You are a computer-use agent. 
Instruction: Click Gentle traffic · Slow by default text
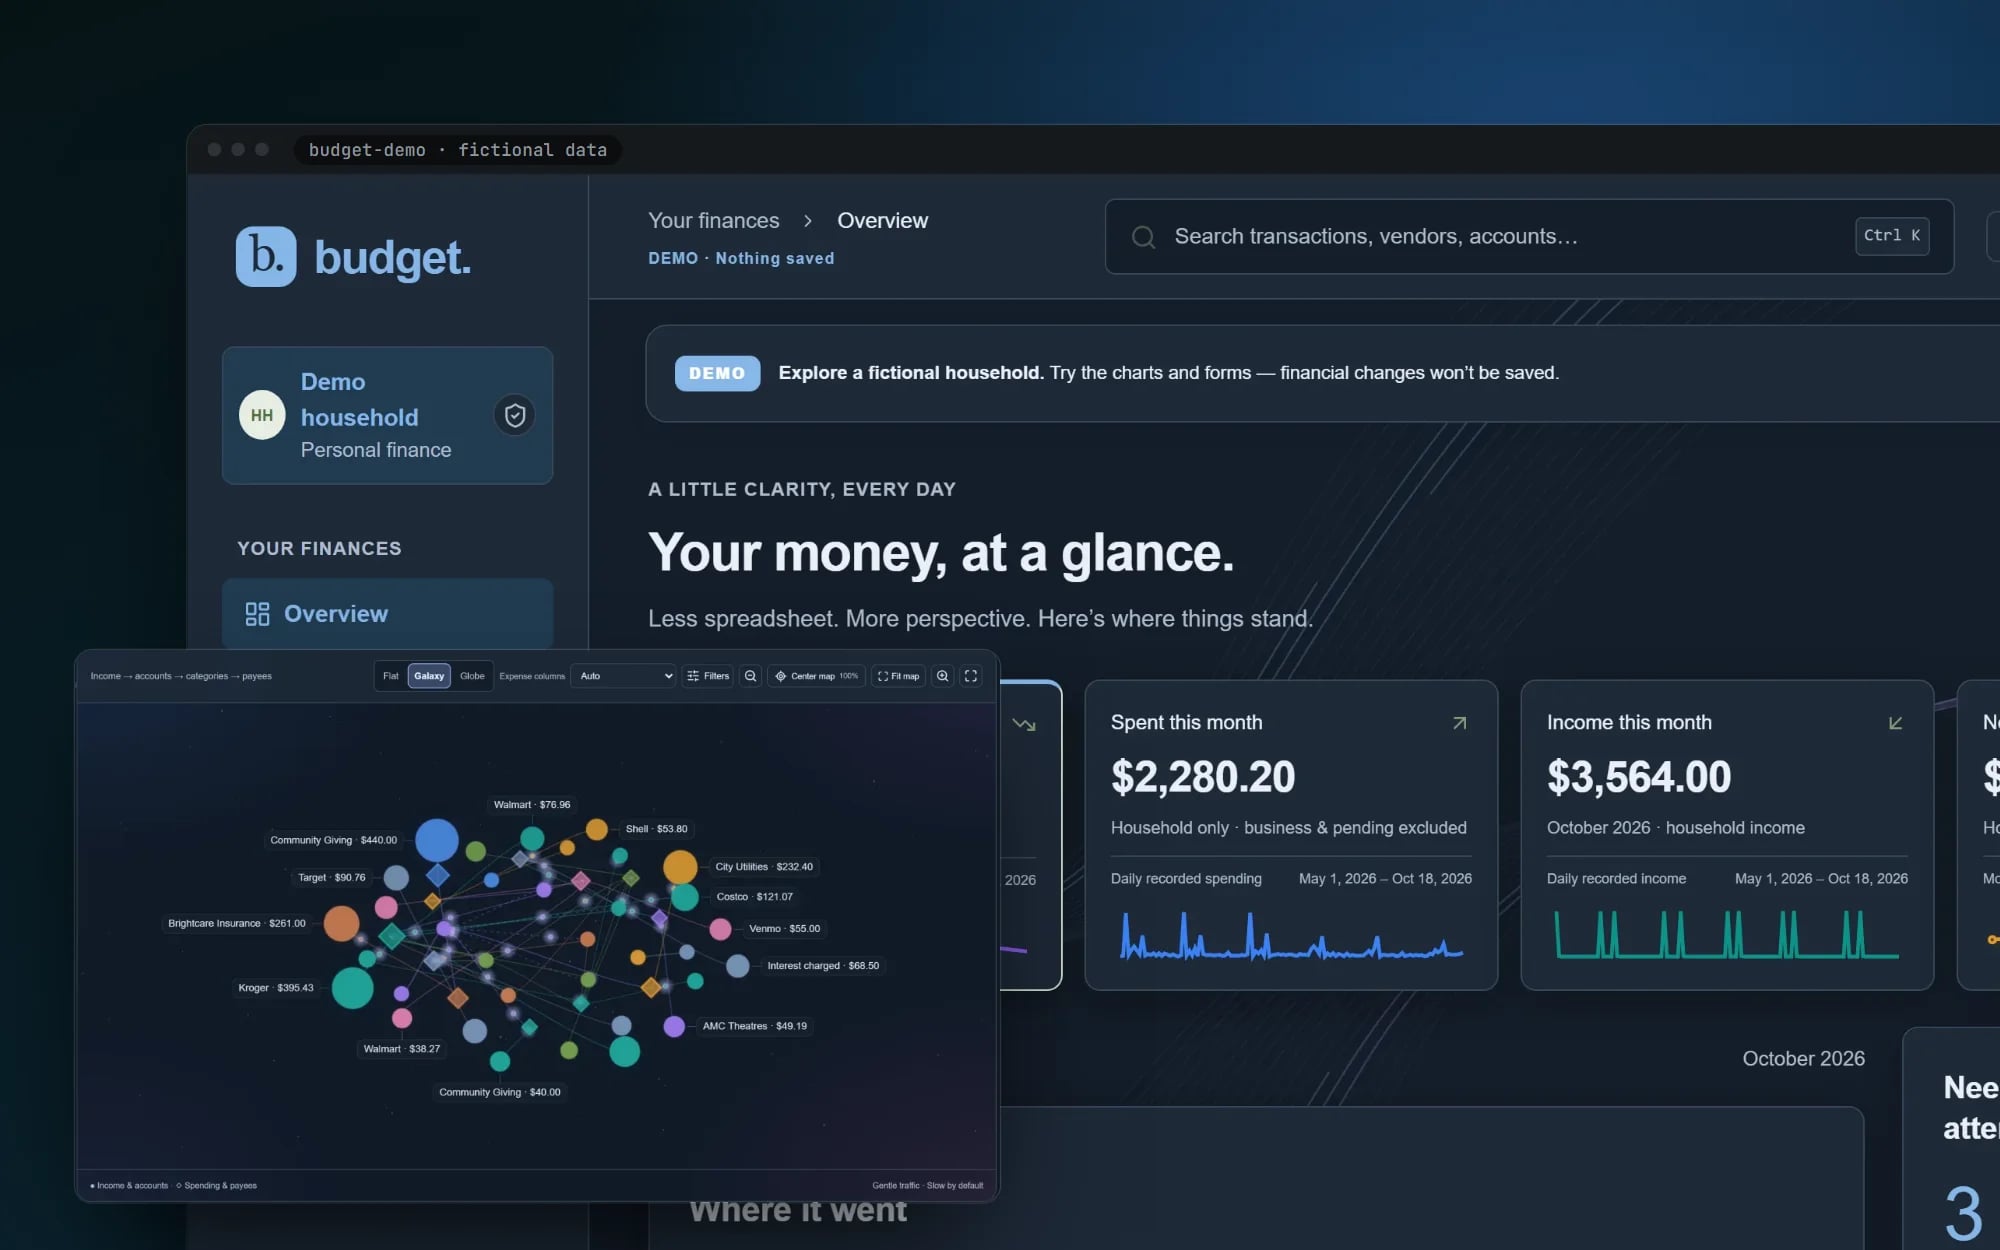927,1185
